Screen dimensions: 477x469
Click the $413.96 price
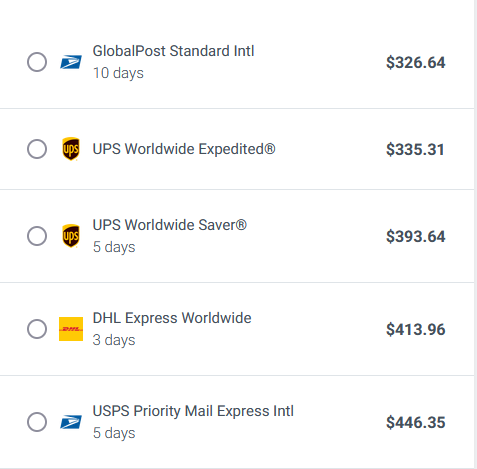[x=416, y=329]
